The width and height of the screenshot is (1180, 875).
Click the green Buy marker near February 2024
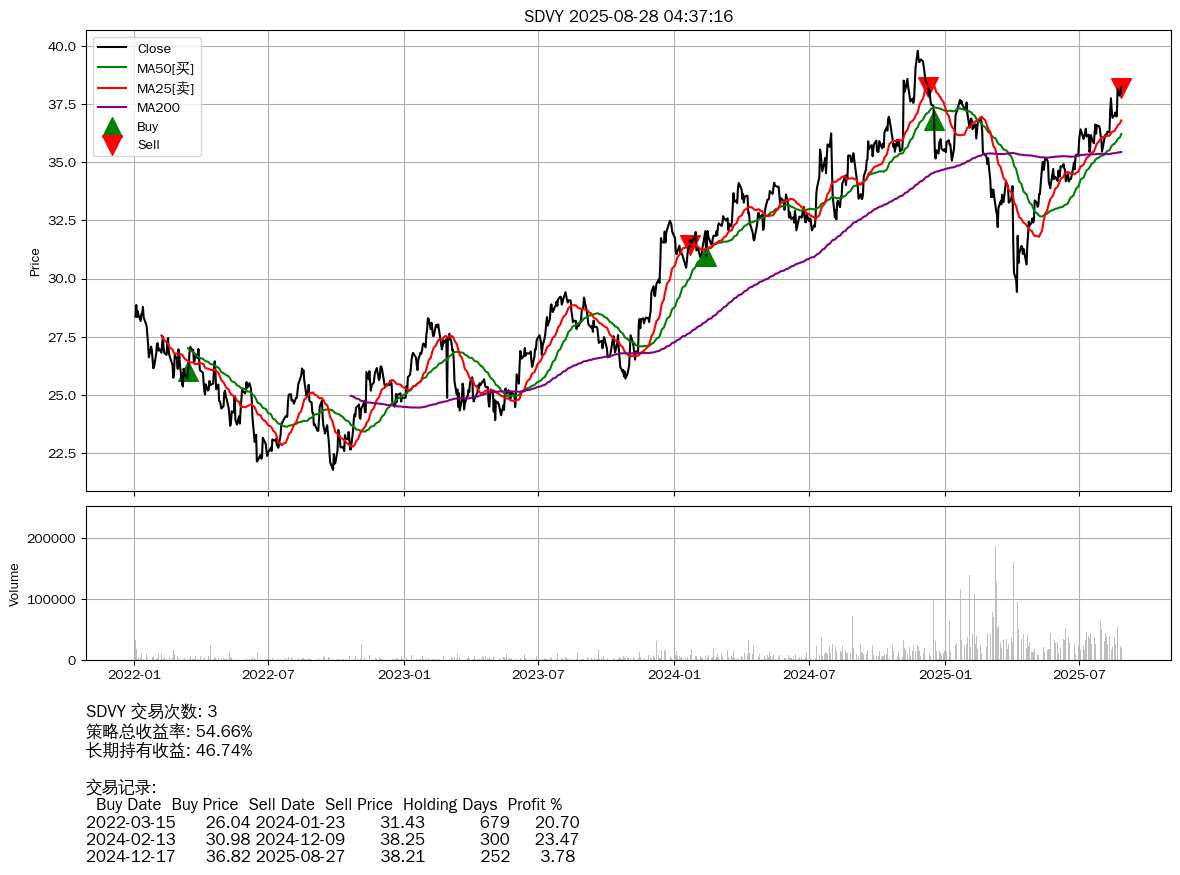[705, 256]
